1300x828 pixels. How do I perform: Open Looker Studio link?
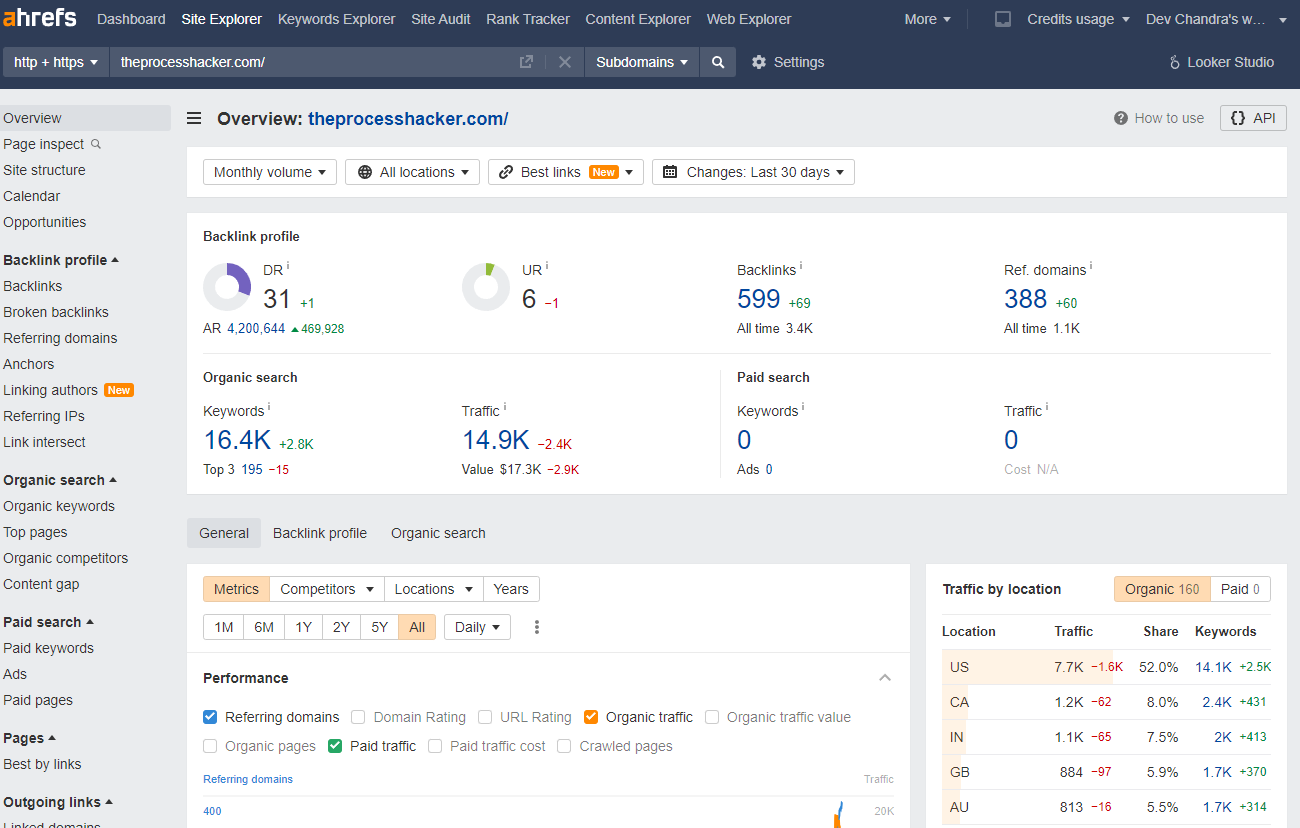point(1221,62)
